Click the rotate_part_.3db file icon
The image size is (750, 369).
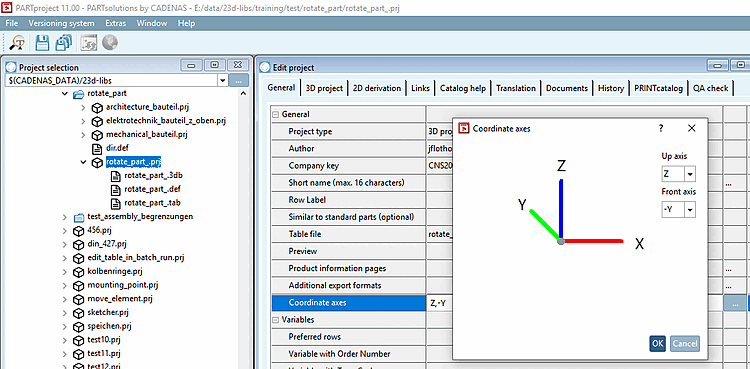[115, 176]
